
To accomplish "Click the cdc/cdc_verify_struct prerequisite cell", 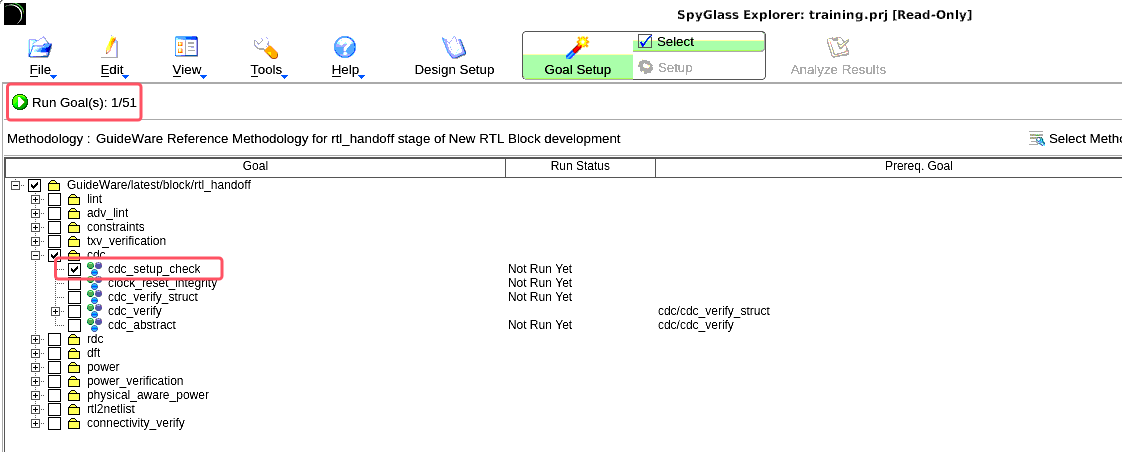I will (714, 311).
